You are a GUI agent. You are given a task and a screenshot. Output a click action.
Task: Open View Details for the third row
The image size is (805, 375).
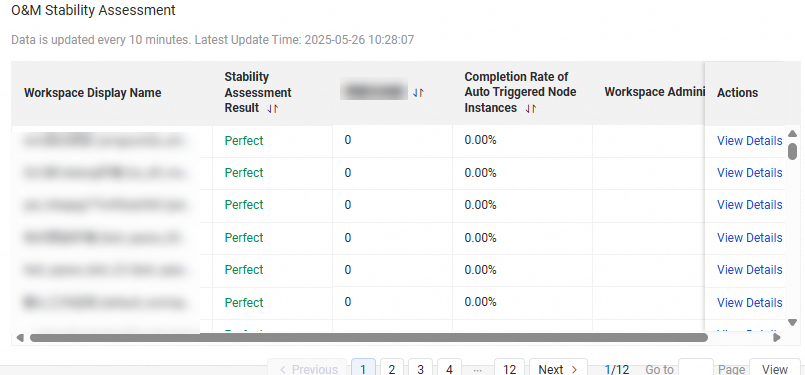[750, 205]
